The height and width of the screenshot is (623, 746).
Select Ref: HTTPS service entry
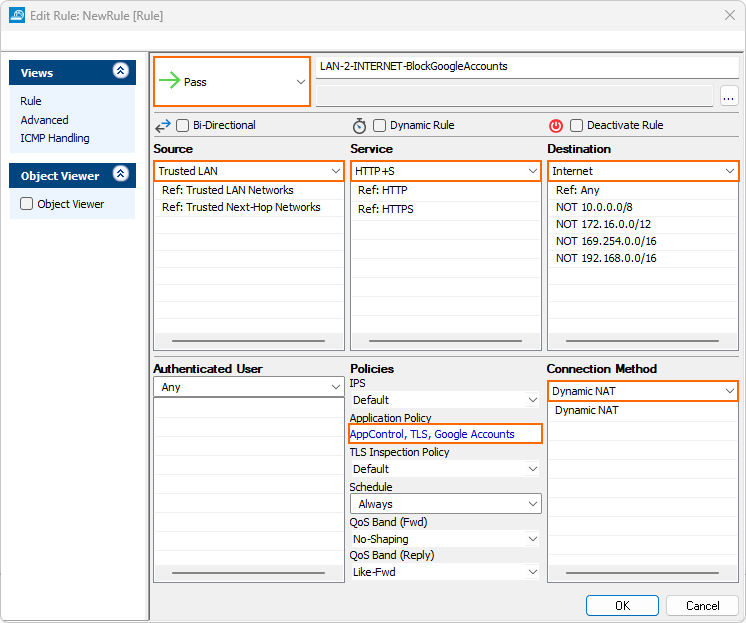click(446, 209)
